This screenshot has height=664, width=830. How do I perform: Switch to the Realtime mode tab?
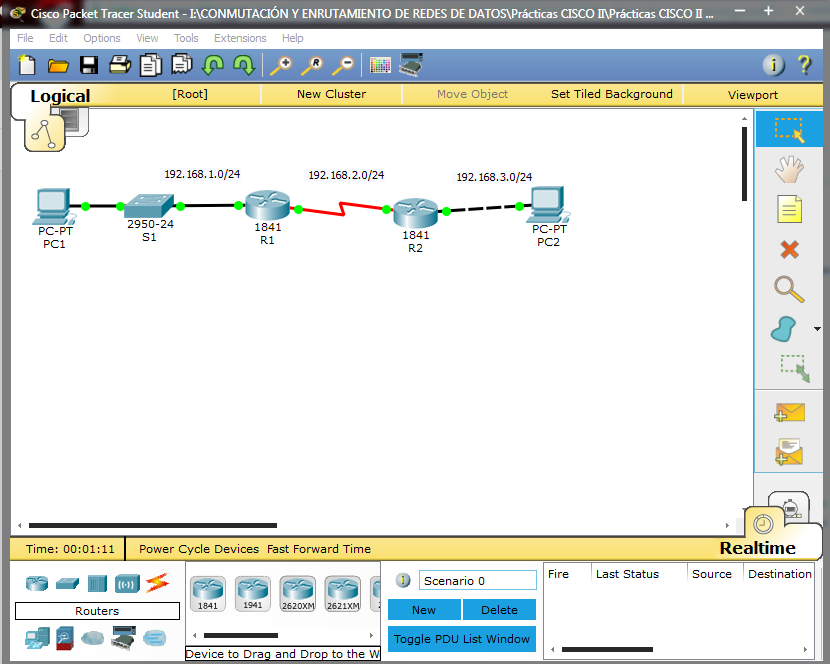757,548
